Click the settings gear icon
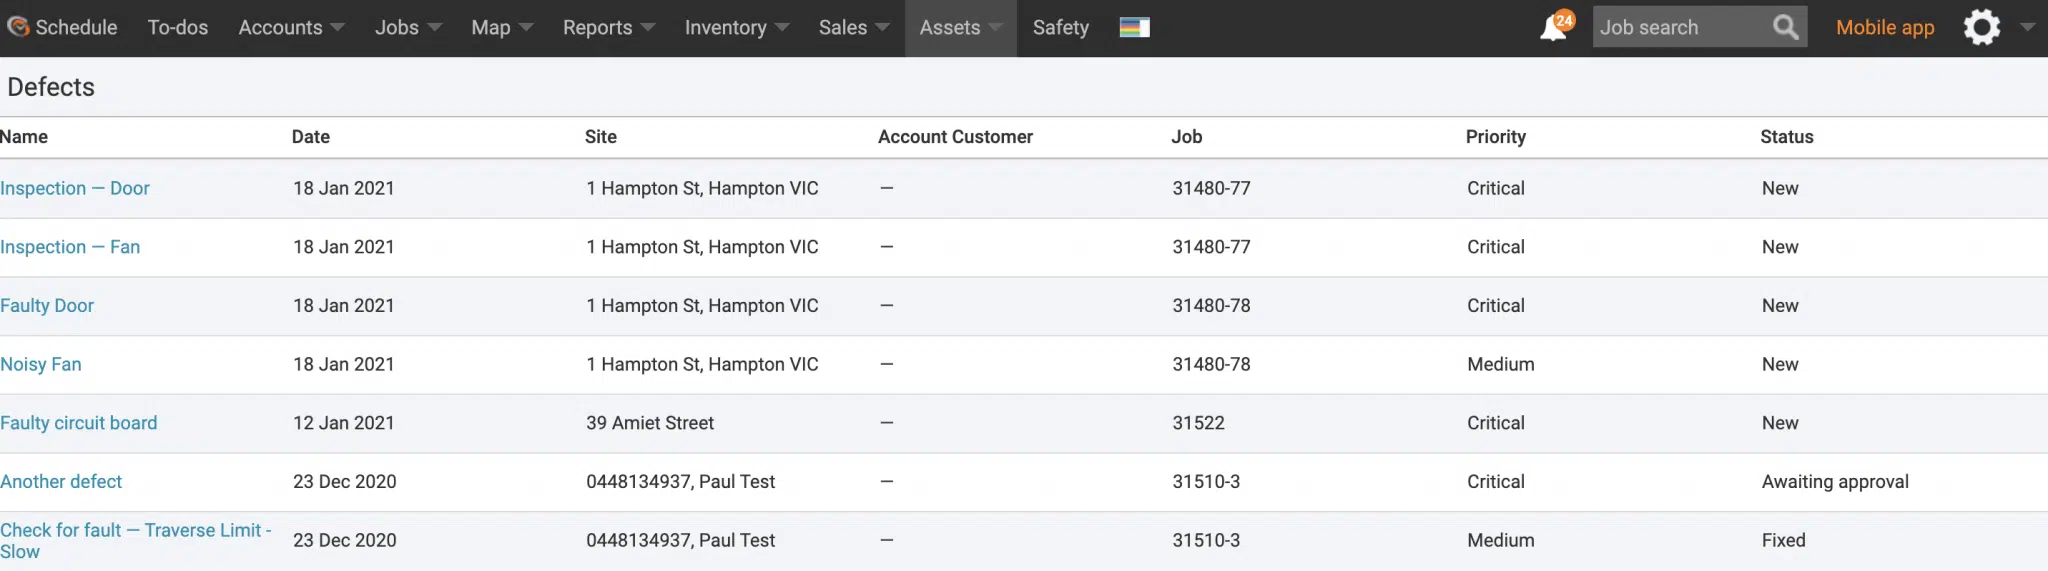This screenshot has height=571, width=2048. 1981,27
